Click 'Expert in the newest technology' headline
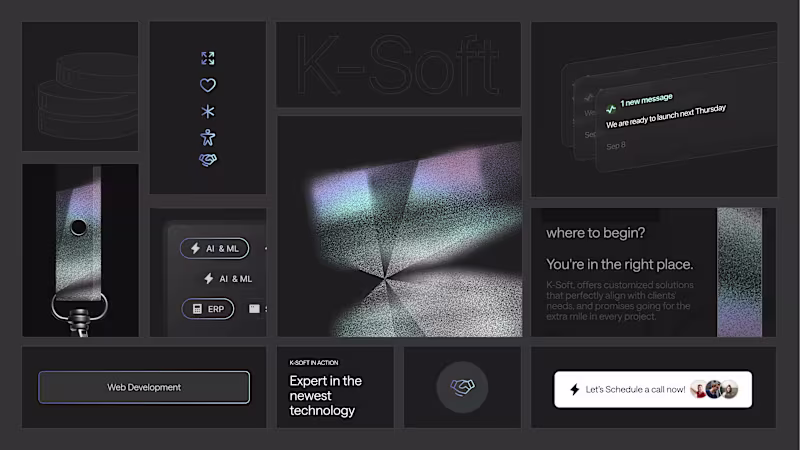 pyautogui.click(x=326, y=395)
